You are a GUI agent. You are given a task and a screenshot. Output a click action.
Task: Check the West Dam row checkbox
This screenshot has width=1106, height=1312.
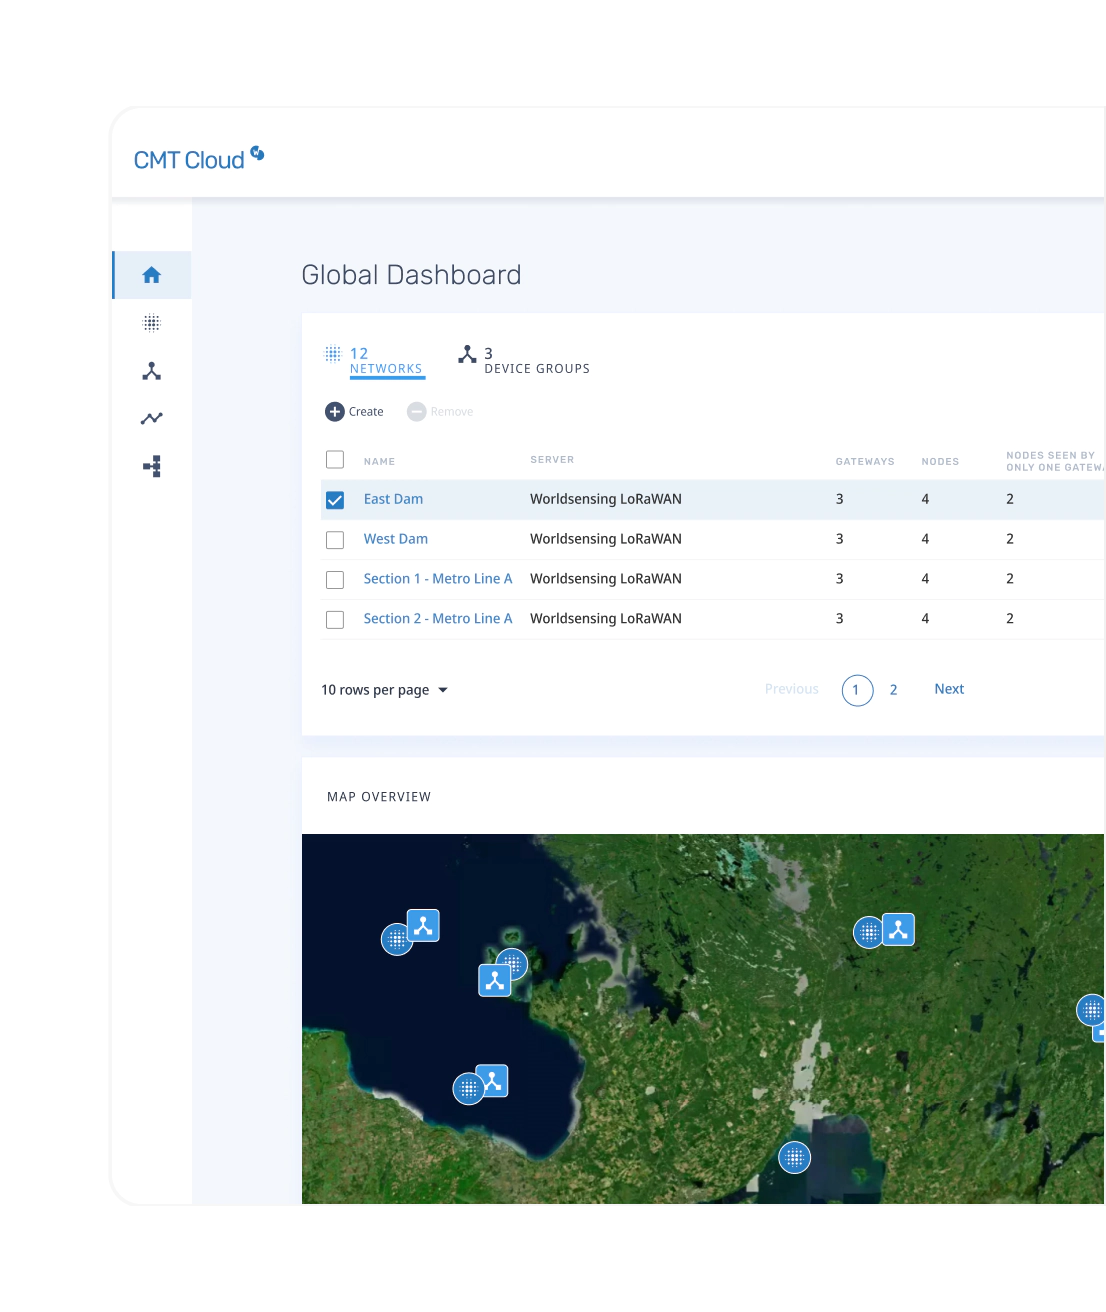coord(335,539)
